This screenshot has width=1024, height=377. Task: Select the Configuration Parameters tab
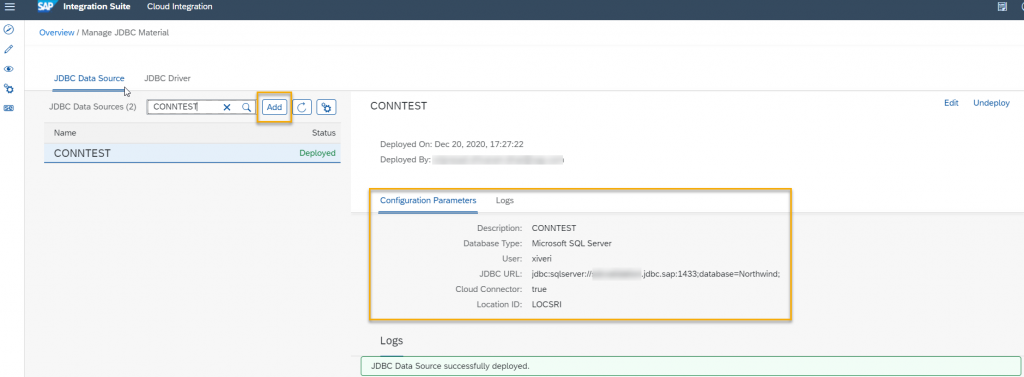(428, 201)
